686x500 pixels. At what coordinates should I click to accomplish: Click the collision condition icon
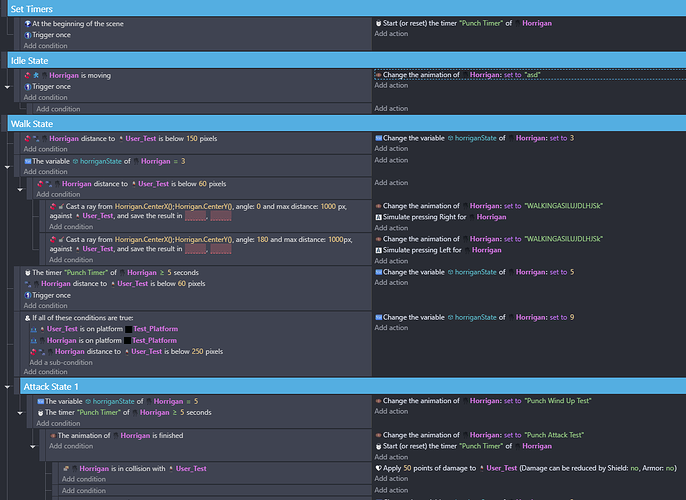pyautogui.click(x=66, y=469)
